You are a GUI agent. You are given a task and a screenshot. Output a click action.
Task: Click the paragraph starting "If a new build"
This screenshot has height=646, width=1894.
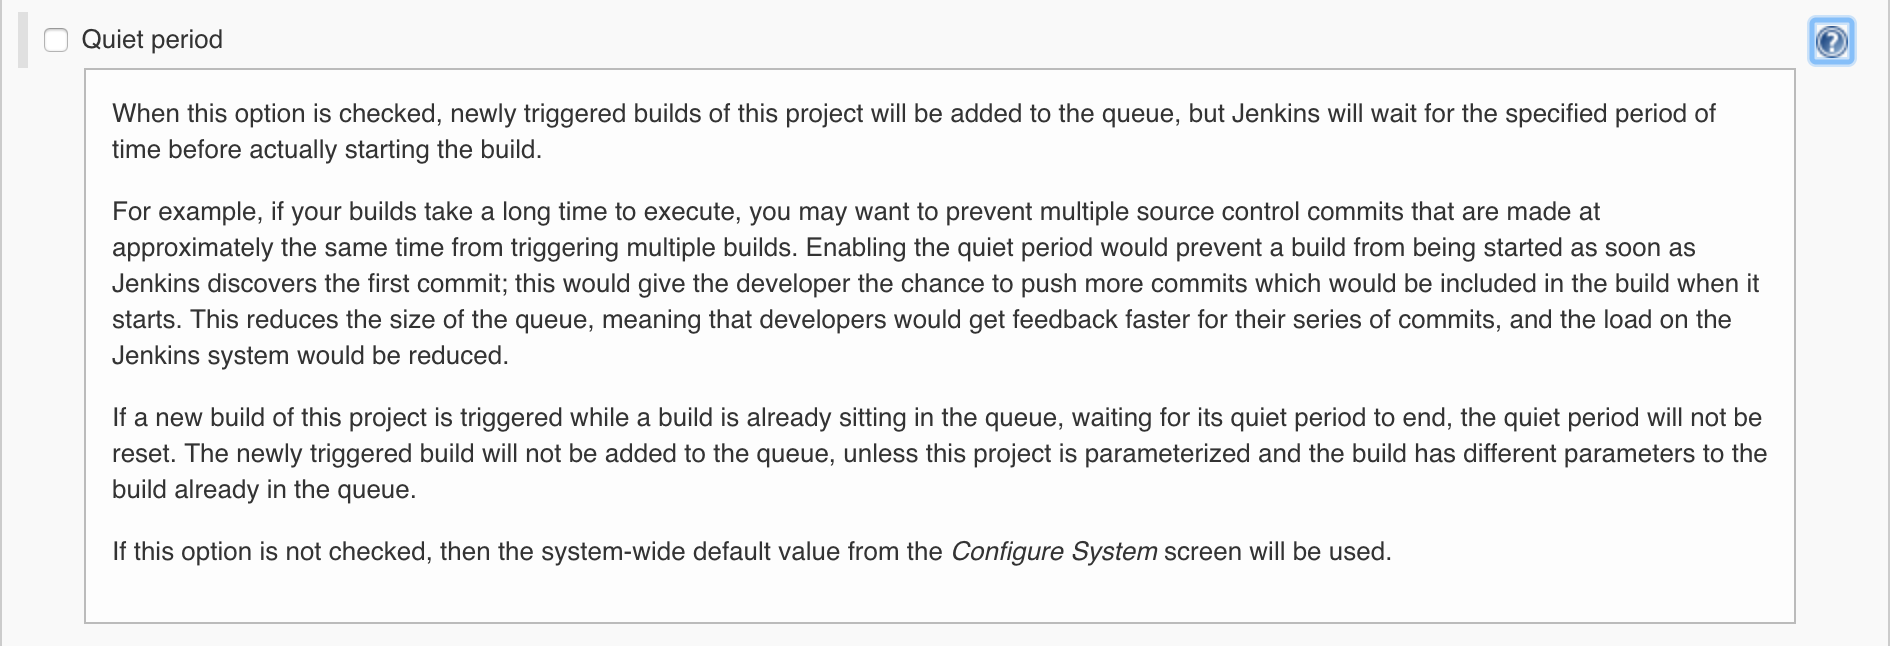pos(939,453)
